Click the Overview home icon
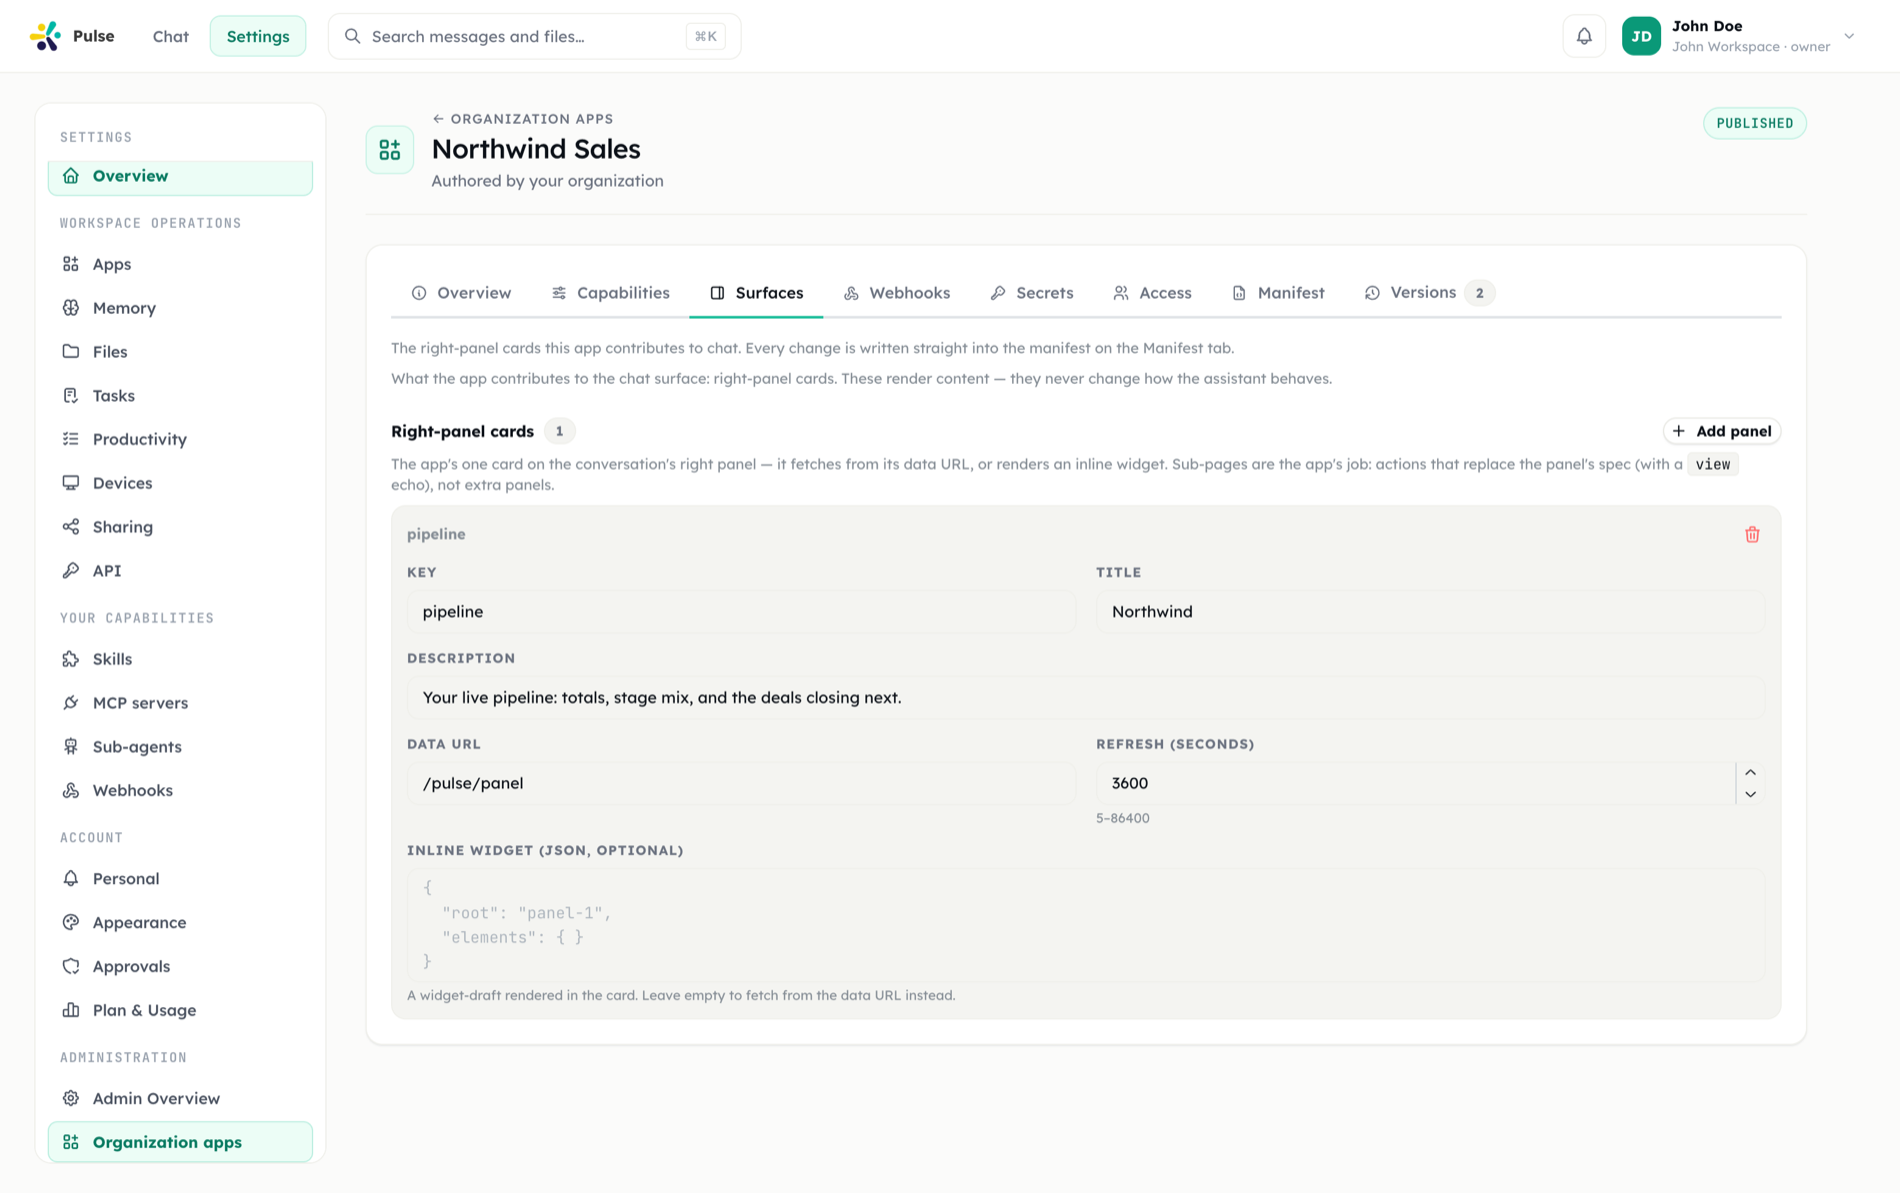 [x=71, y=176]
